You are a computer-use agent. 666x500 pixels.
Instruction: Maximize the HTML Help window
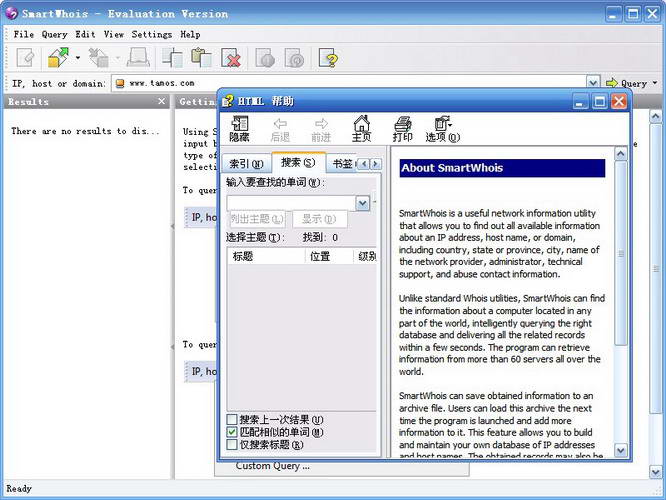click(599, 102)
